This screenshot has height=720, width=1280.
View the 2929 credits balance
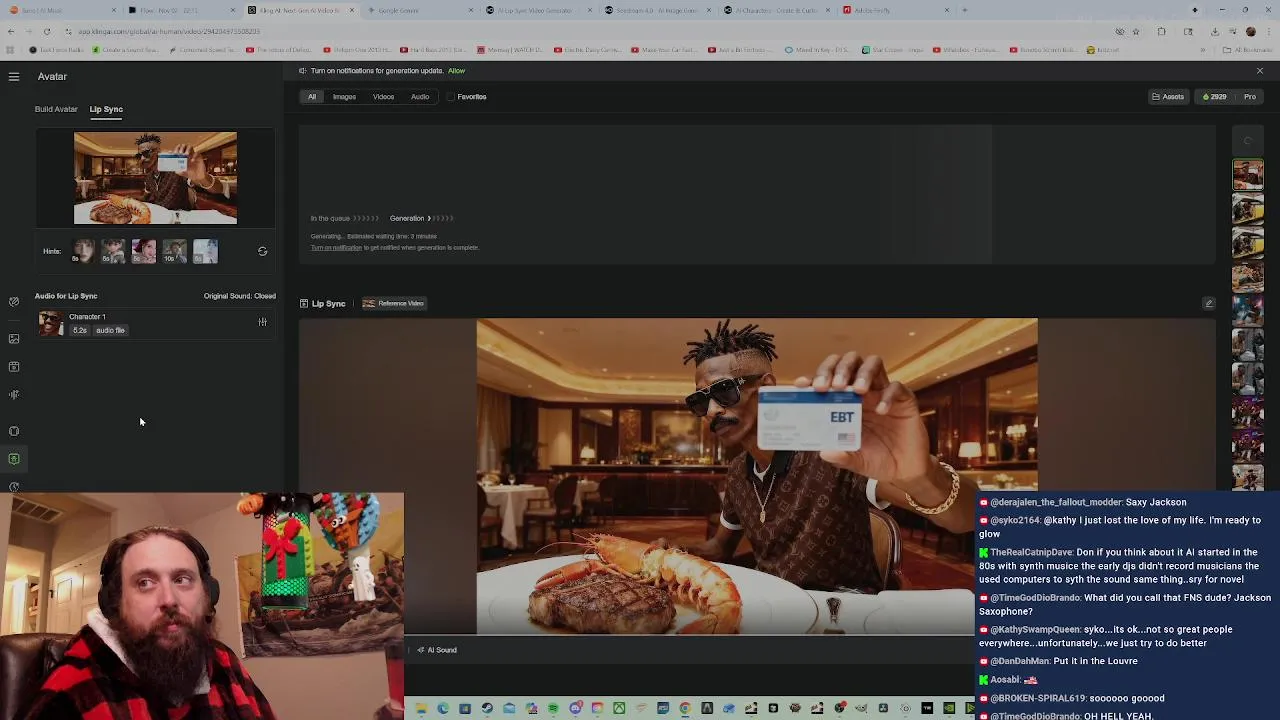pos(1214,97)
